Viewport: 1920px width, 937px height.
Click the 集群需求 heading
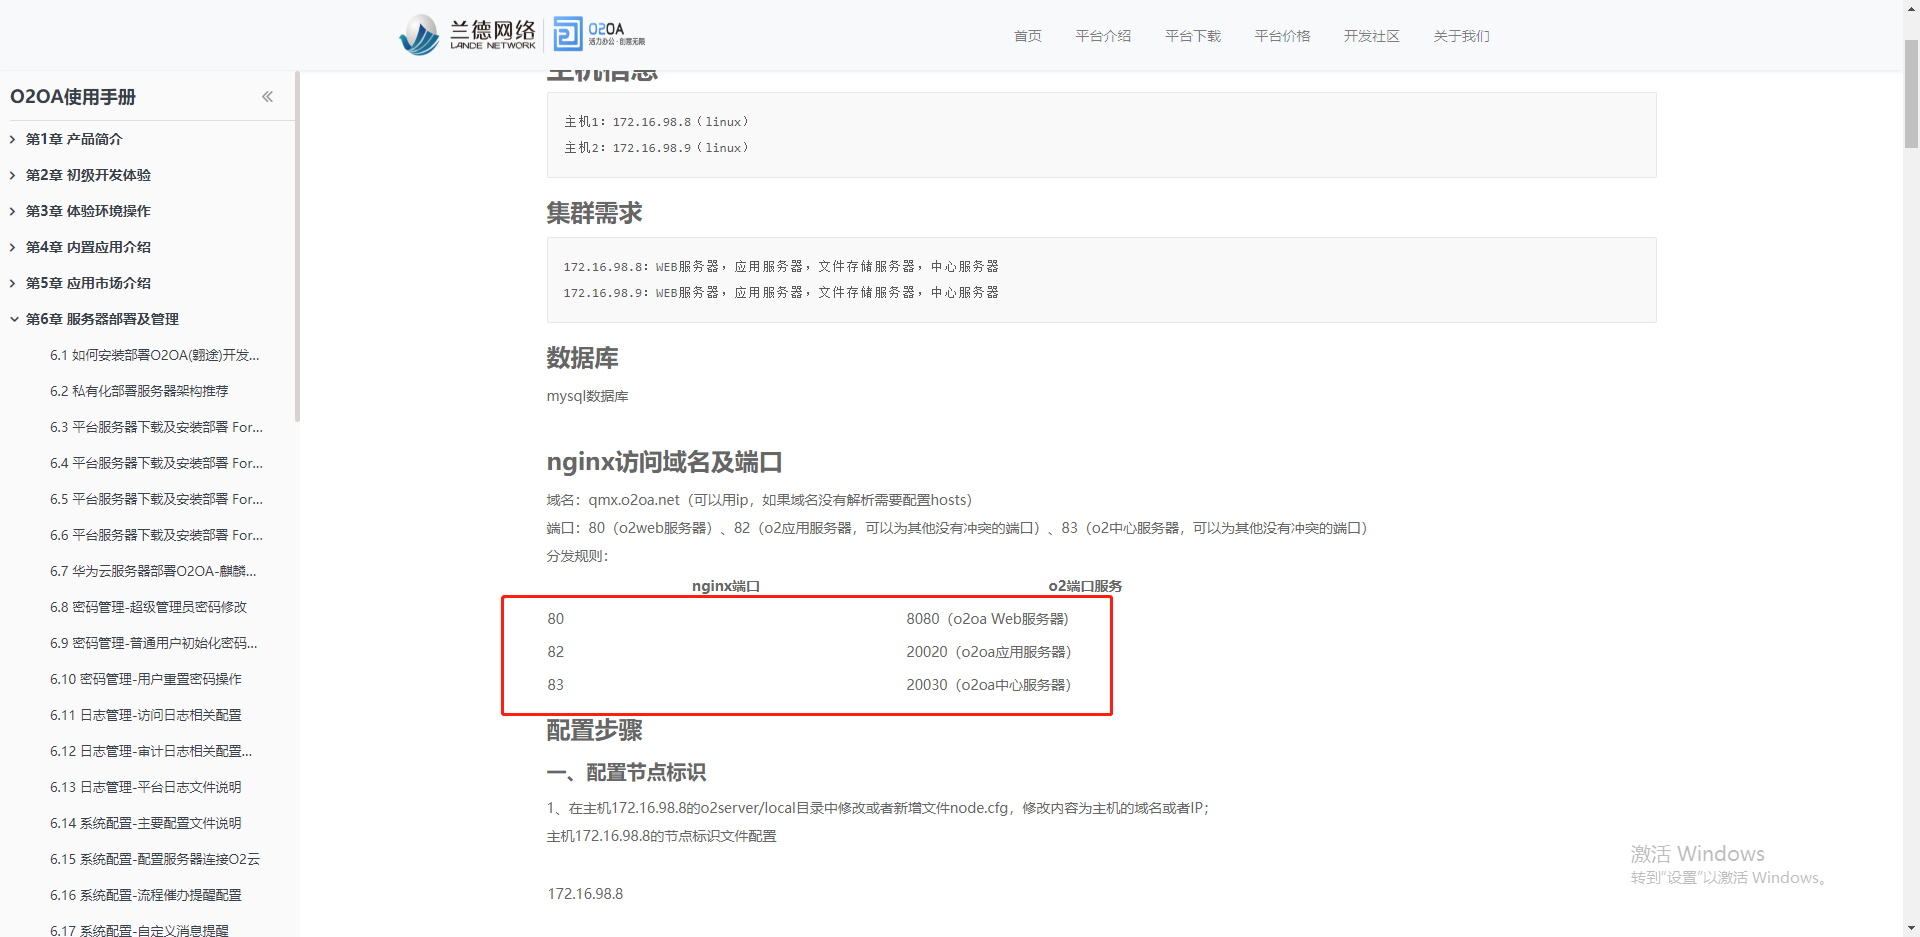click(x=594, y=213)
